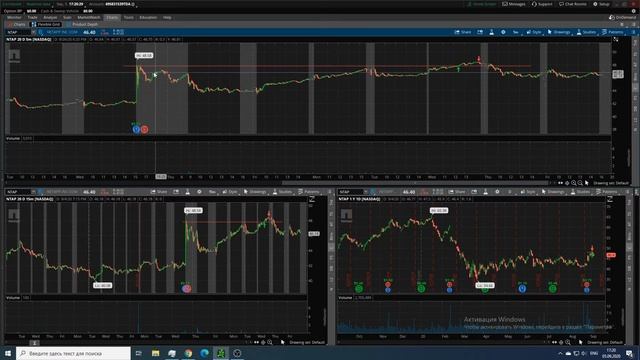
Task: Select the pointer tool under top chart
Action: click(587, 183)
